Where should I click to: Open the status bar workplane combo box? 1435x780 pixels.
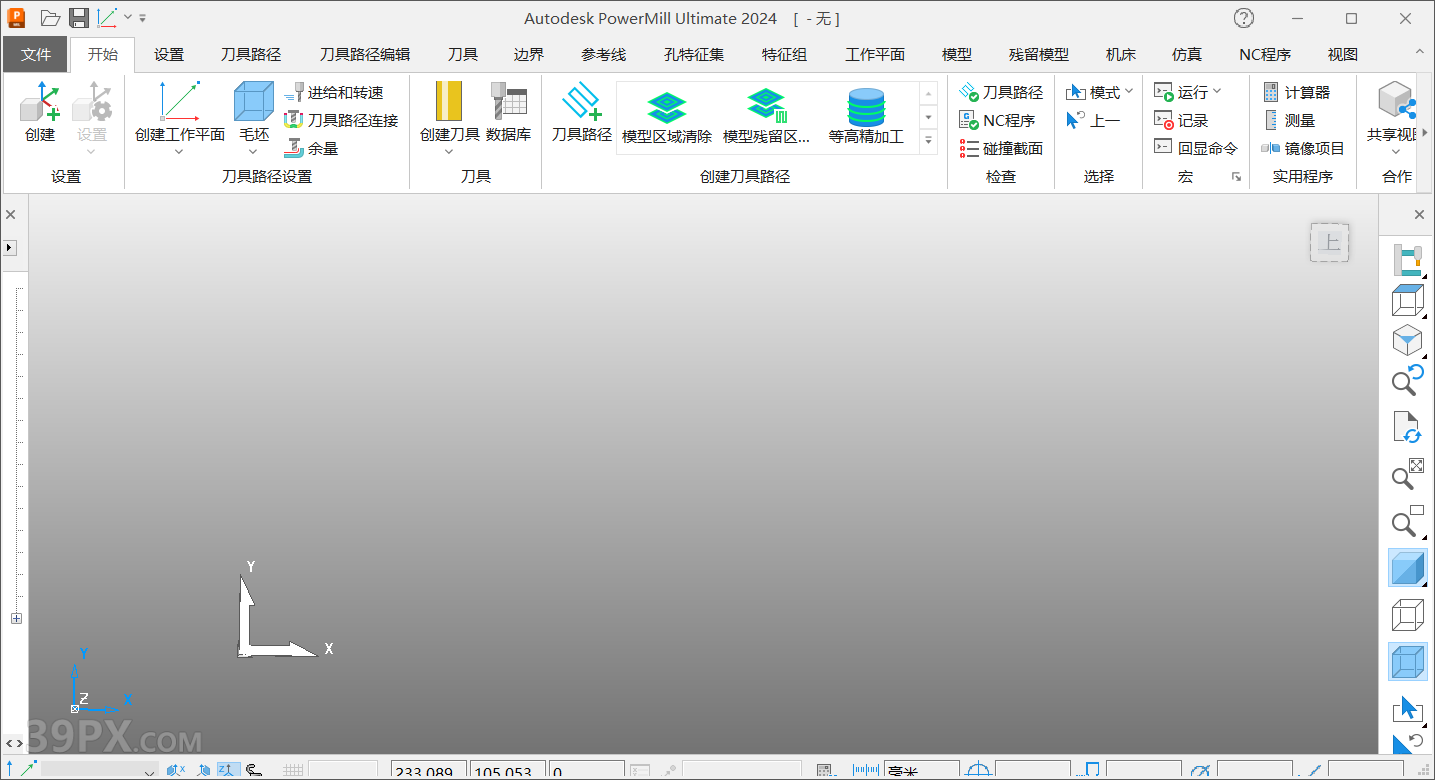[100, 770]
